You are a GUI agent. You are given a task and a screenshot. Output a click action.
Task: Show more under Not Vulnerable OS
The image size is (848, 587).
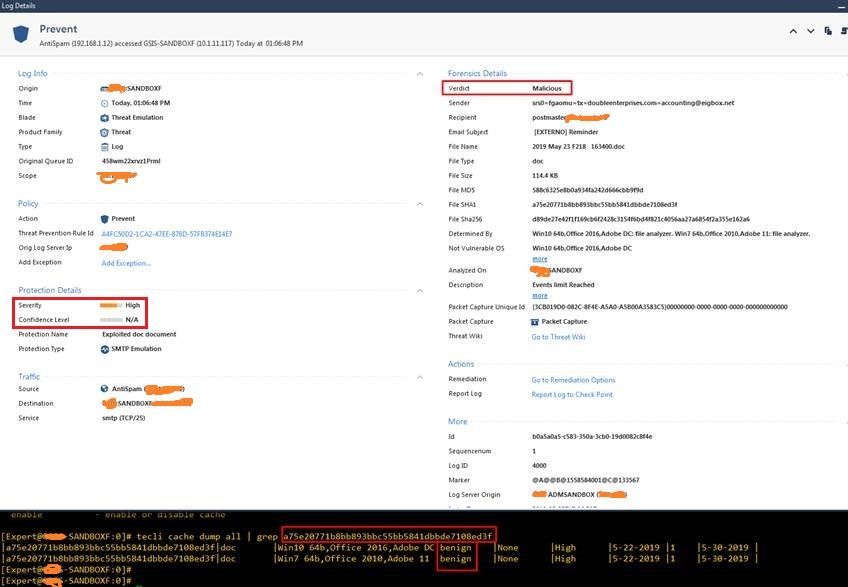tap(540, 259)
